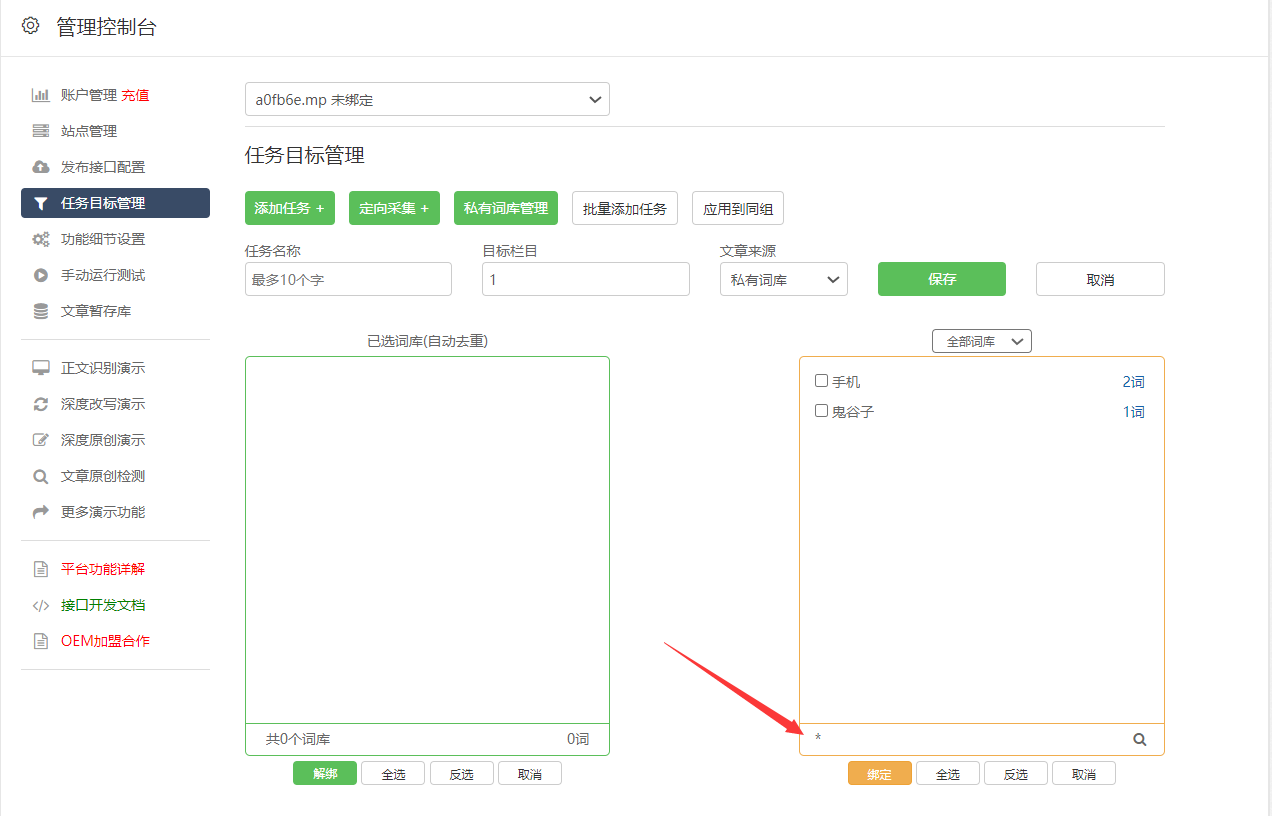Click the server icon next to 站点管理
The image size is (1272, 816).
click(x=41, y=131)
